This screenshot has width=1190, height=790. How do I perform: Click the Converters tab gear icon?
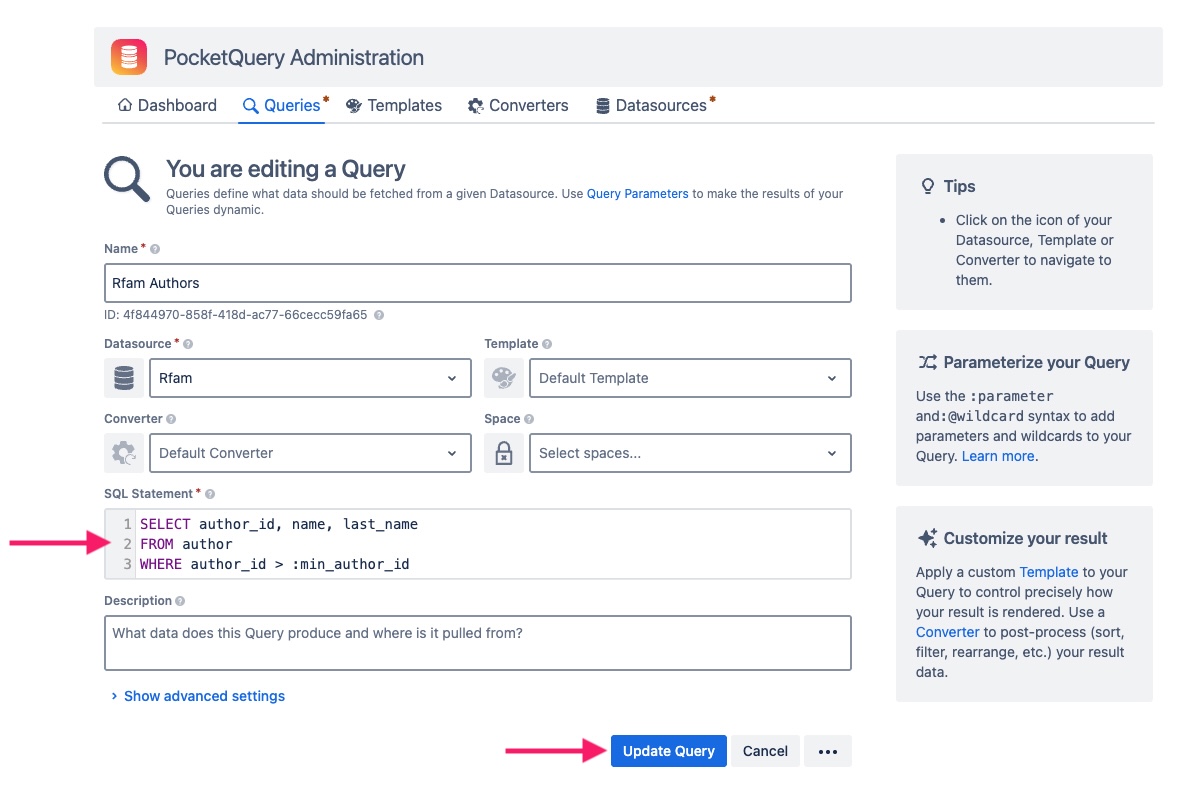[x=476, y=105]
